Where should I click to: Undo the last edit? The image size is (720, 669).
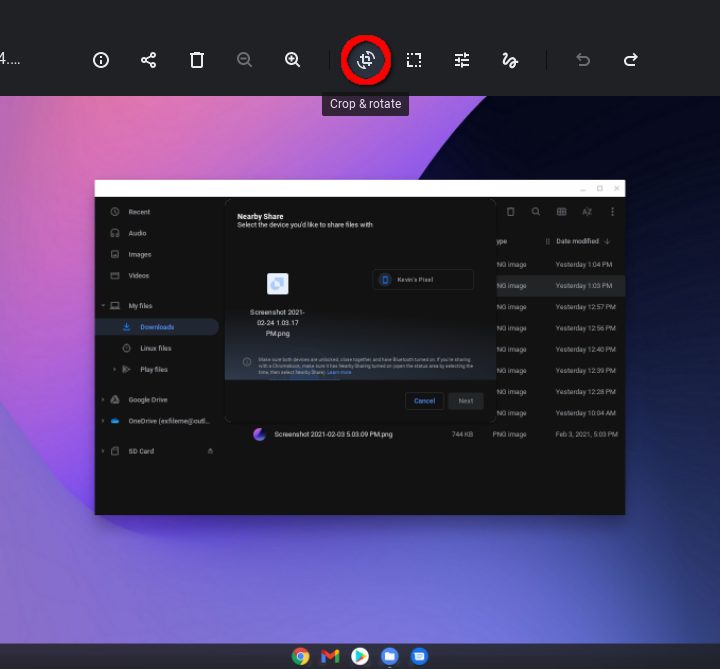[583, 60]
